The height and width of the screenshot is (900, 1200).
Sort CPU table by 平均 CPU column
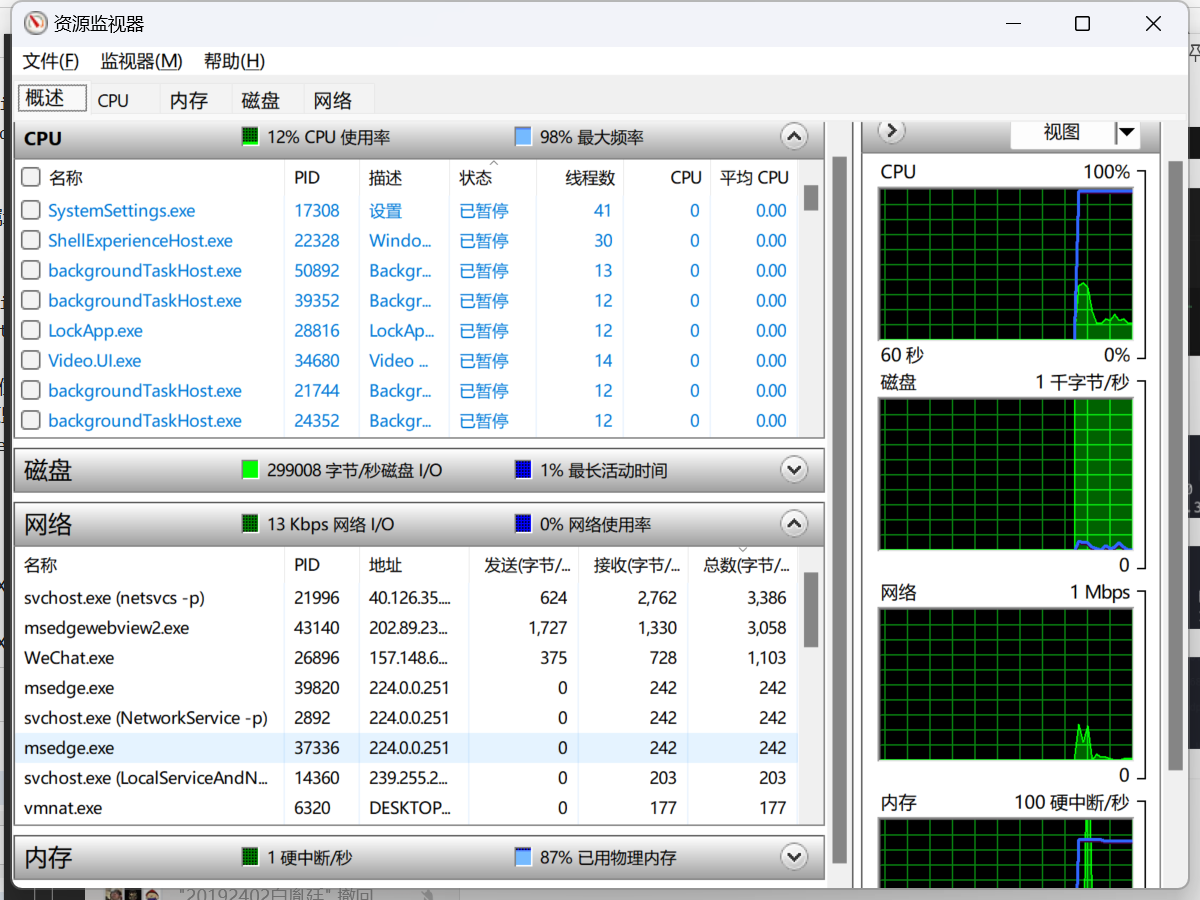pos(754,177)
